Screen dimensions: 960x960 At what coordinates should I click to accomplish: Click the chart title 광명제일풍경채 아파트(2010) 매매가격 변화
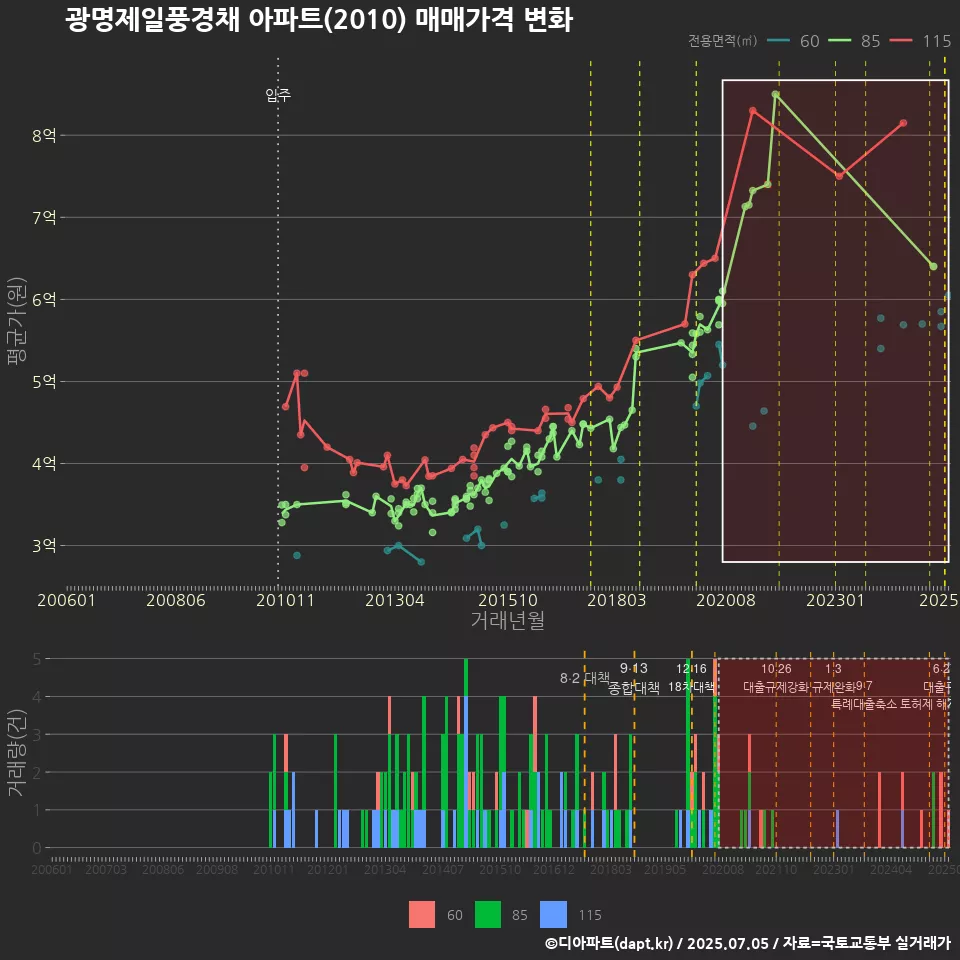click(x=319, y=20)
